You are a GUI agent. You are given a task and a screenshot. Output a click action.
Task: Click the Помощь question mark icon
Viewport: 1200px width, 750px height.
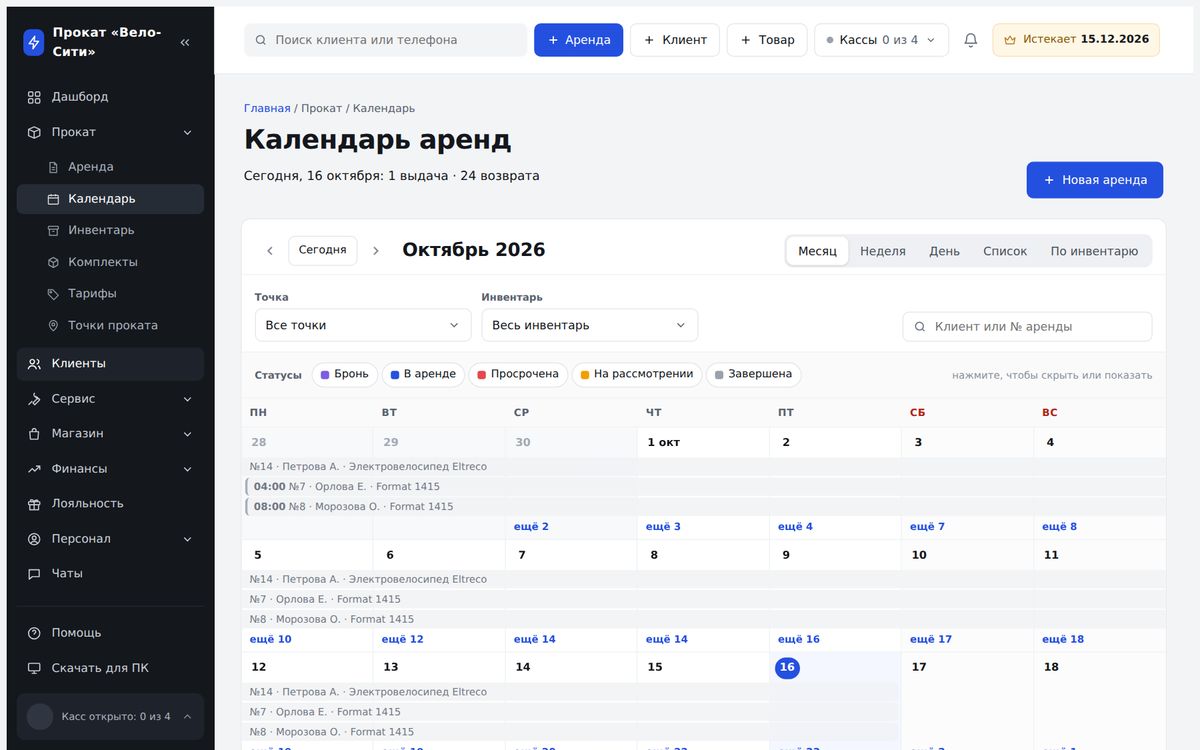(34, 633)
